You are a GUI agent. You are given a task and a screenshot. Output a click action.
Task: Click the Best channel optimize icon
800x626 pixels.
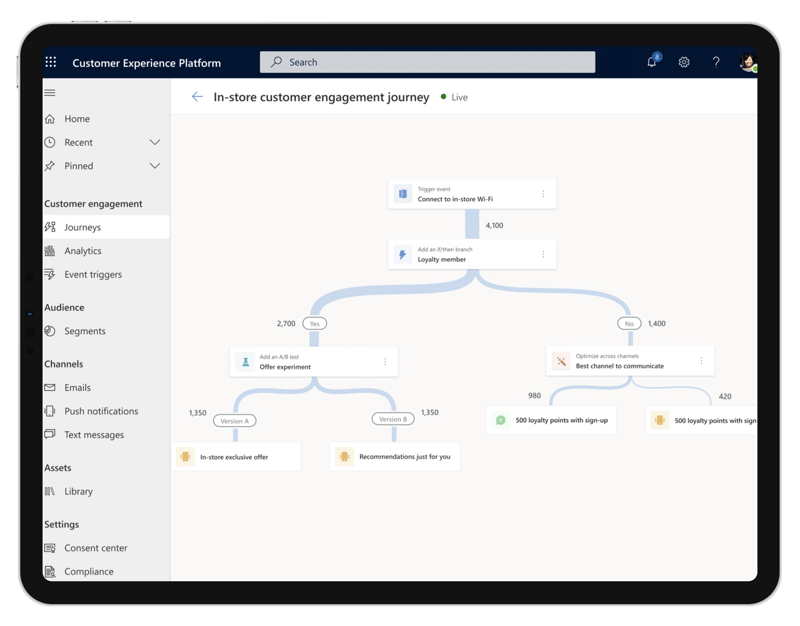[561, 361]
